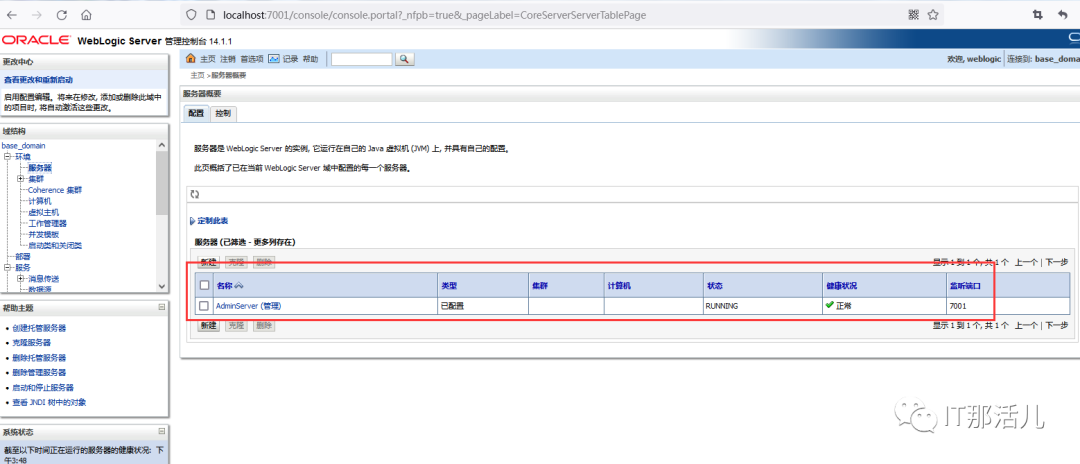The image size is (1080, 464).
Task: Click the magnifier search button
Action: pyautogui.click(x=404, y=59)
